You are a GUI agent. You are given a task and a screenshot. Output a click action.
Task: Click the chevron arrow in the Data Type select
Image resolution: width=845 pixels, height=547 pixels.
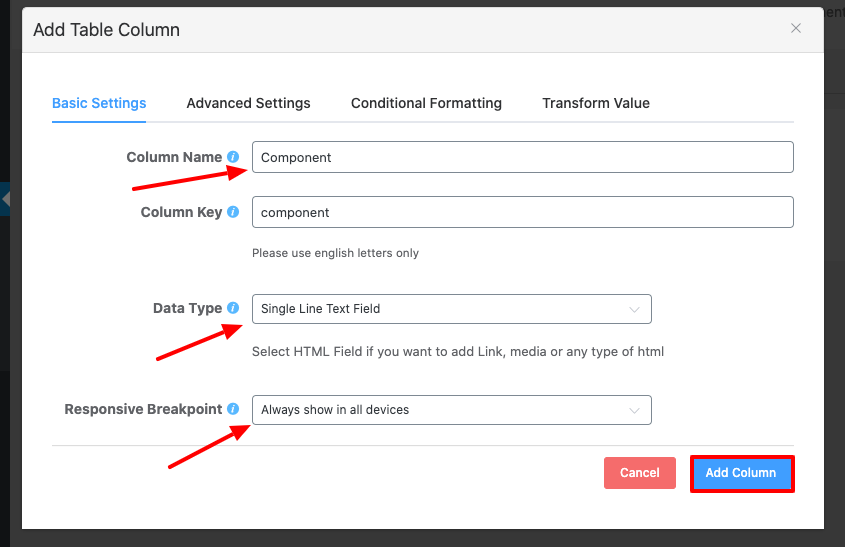(634, 309)
